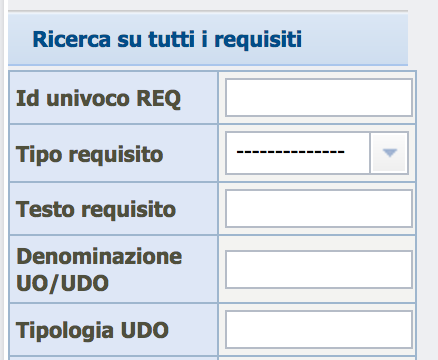Viewport: 438px width, 360px height.
Task: Open the Tipo requisito dropdown arrow
Action: 389,153
